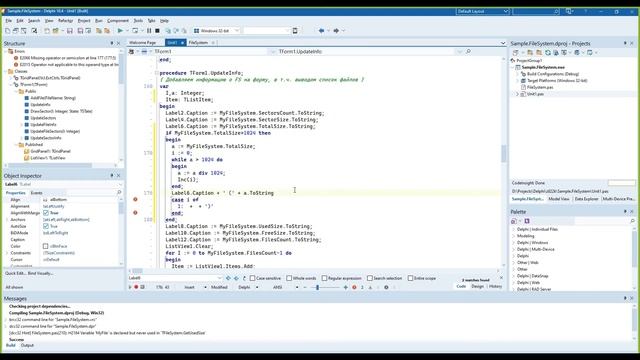Toggle the Case sensitive checkbox
The height and width of the screenshot is (360, 640).
click(252, 278)
